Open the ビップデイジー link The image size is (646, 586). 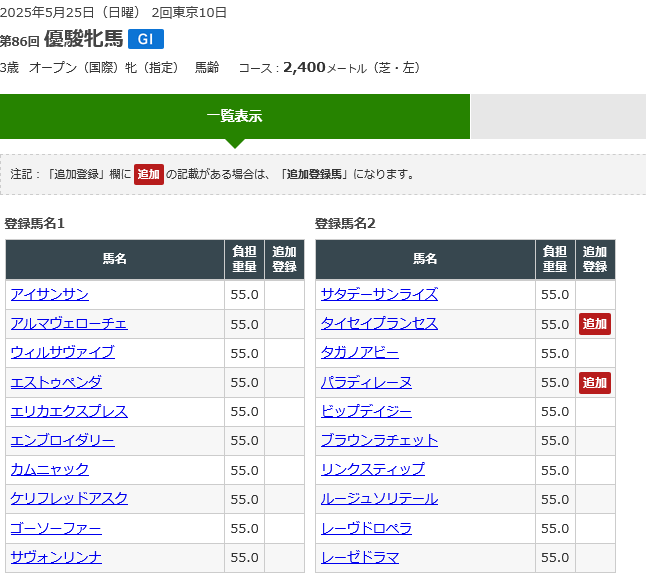point(366,411)
